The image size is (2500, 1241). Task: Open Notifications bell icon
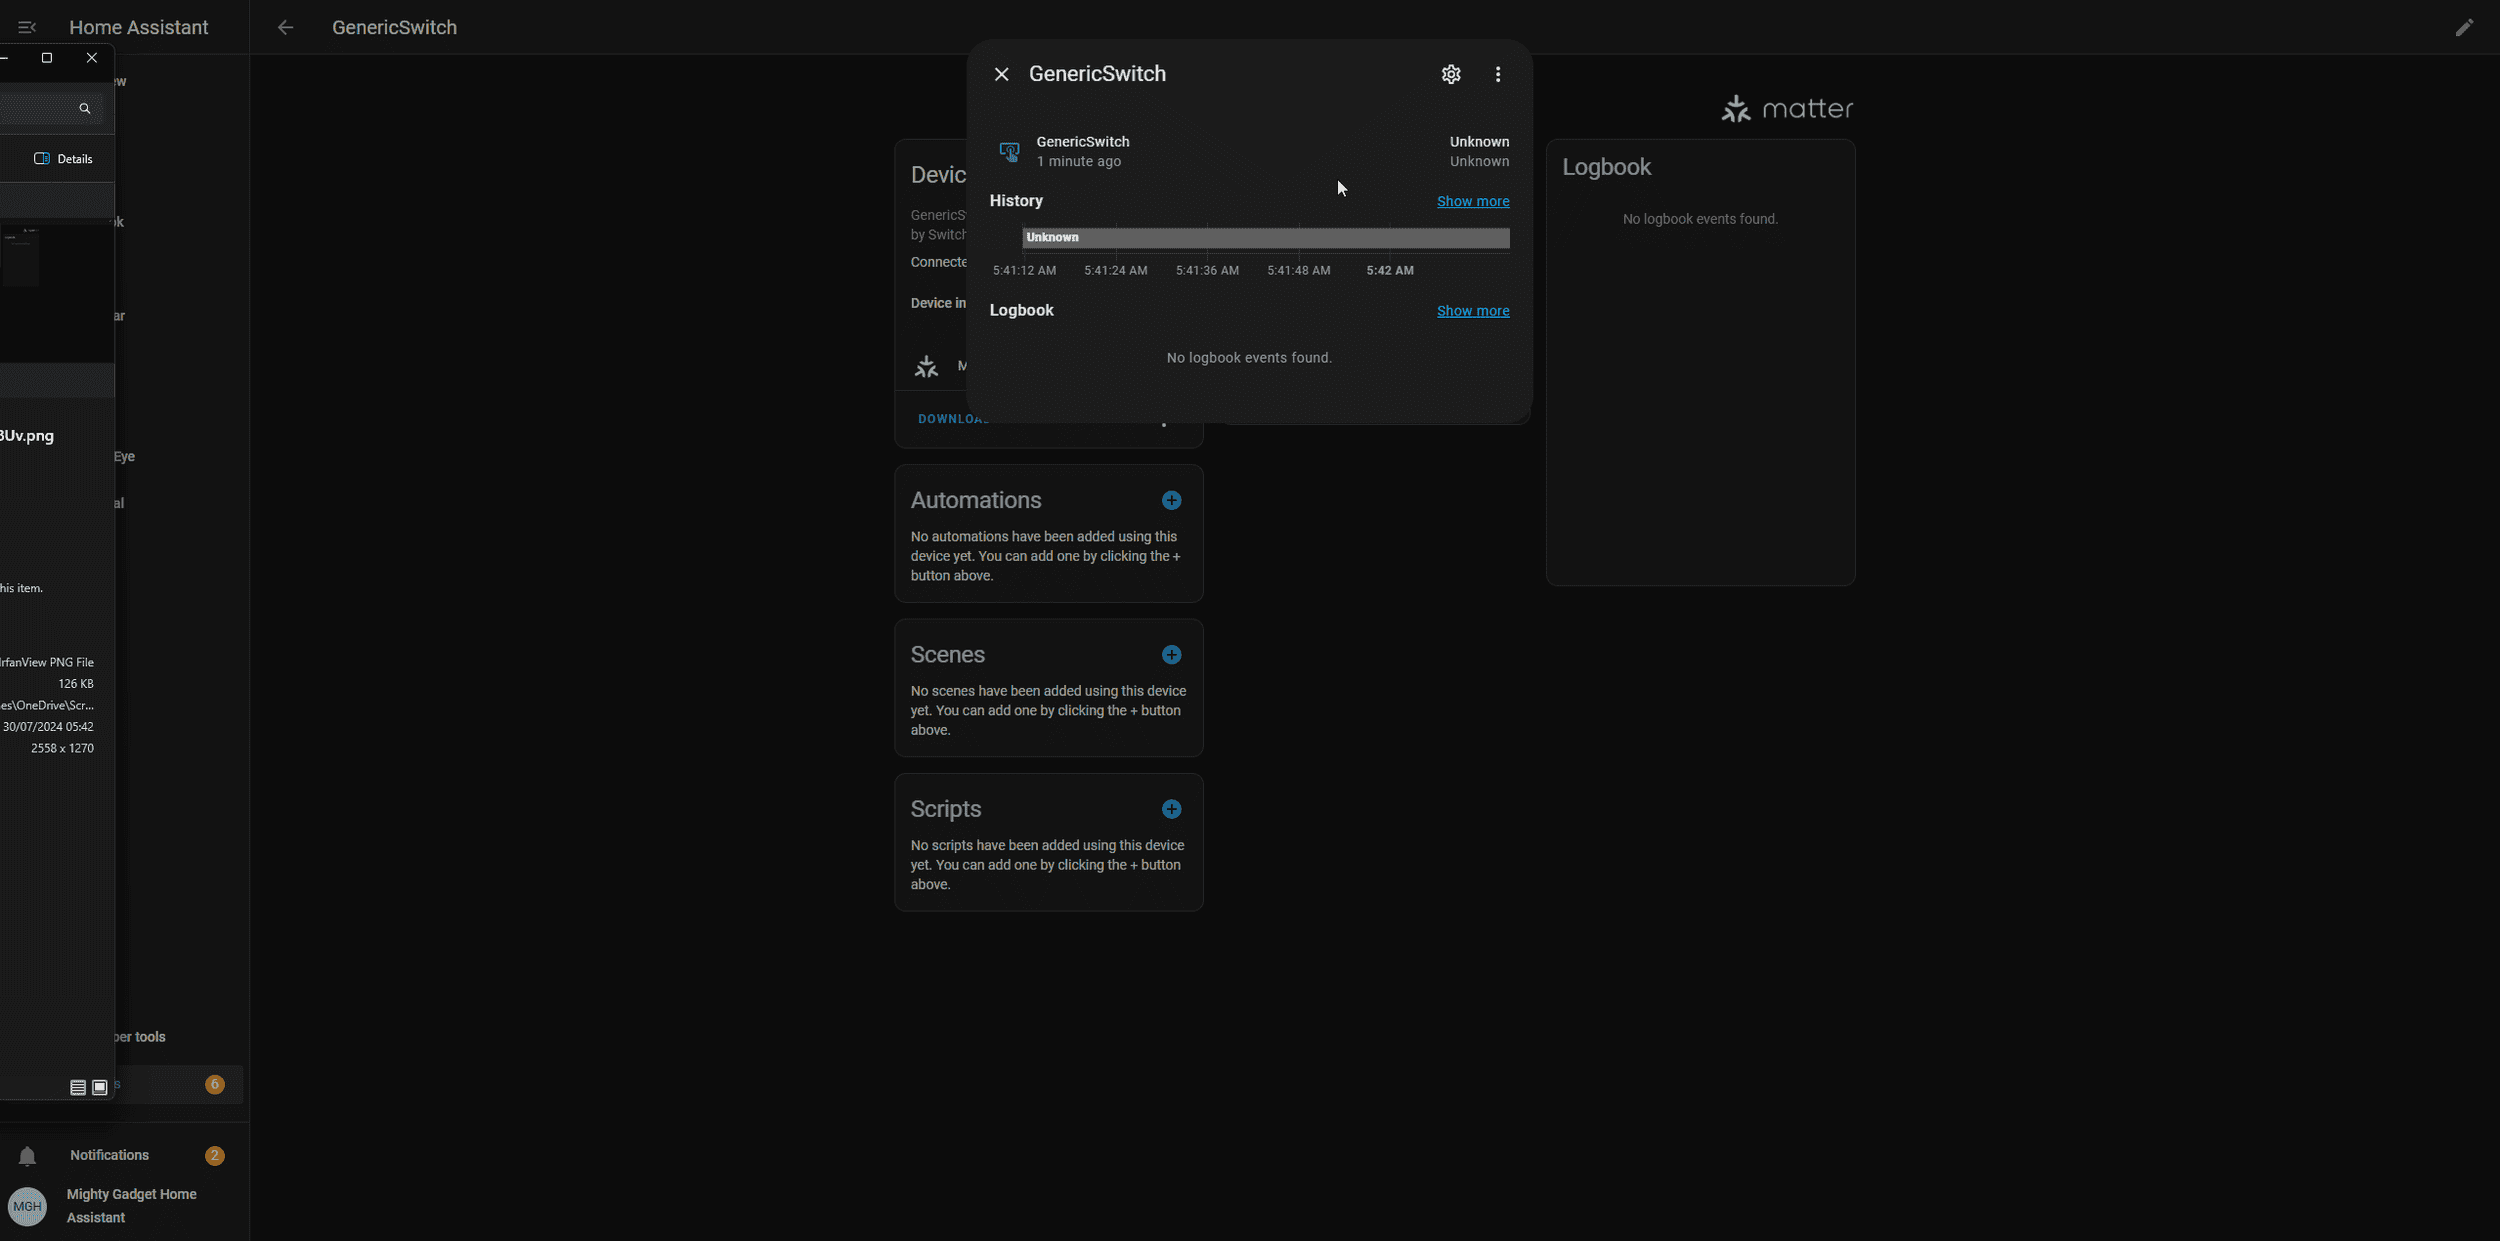click(27, 1156)
